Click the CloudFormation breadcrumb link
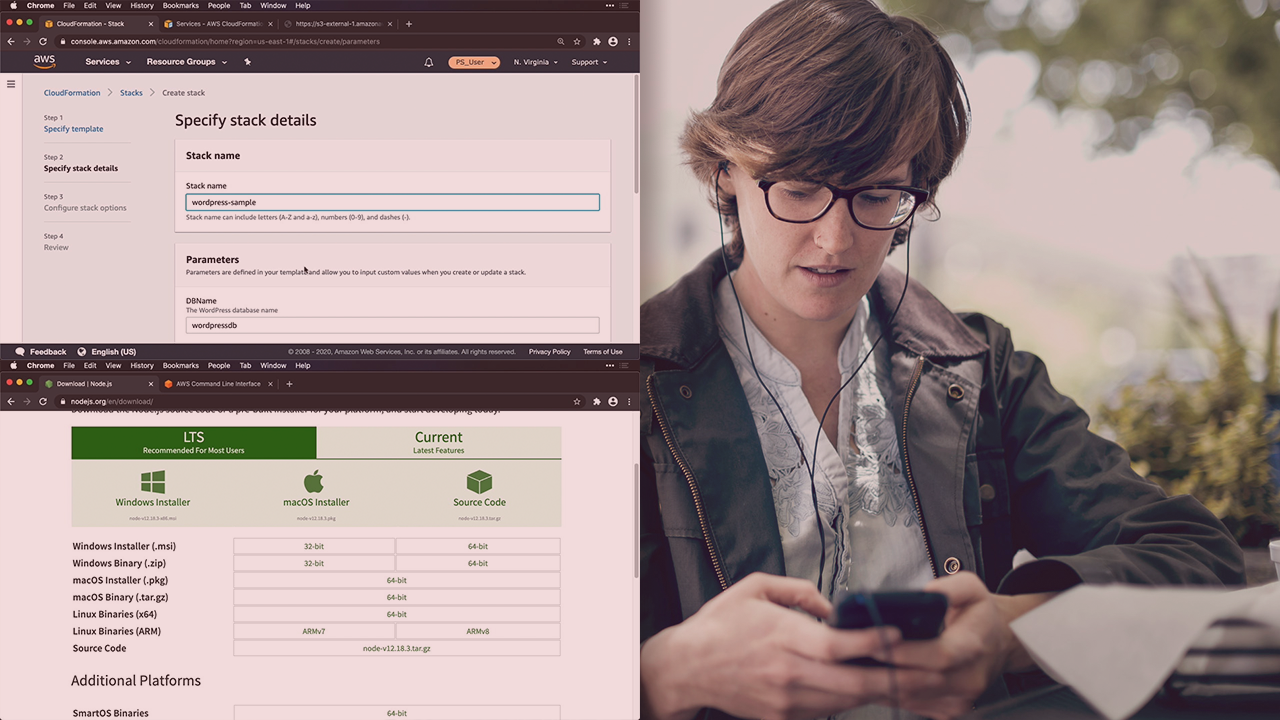Screen dimensions: 1280x720 (x=72, y=93)
